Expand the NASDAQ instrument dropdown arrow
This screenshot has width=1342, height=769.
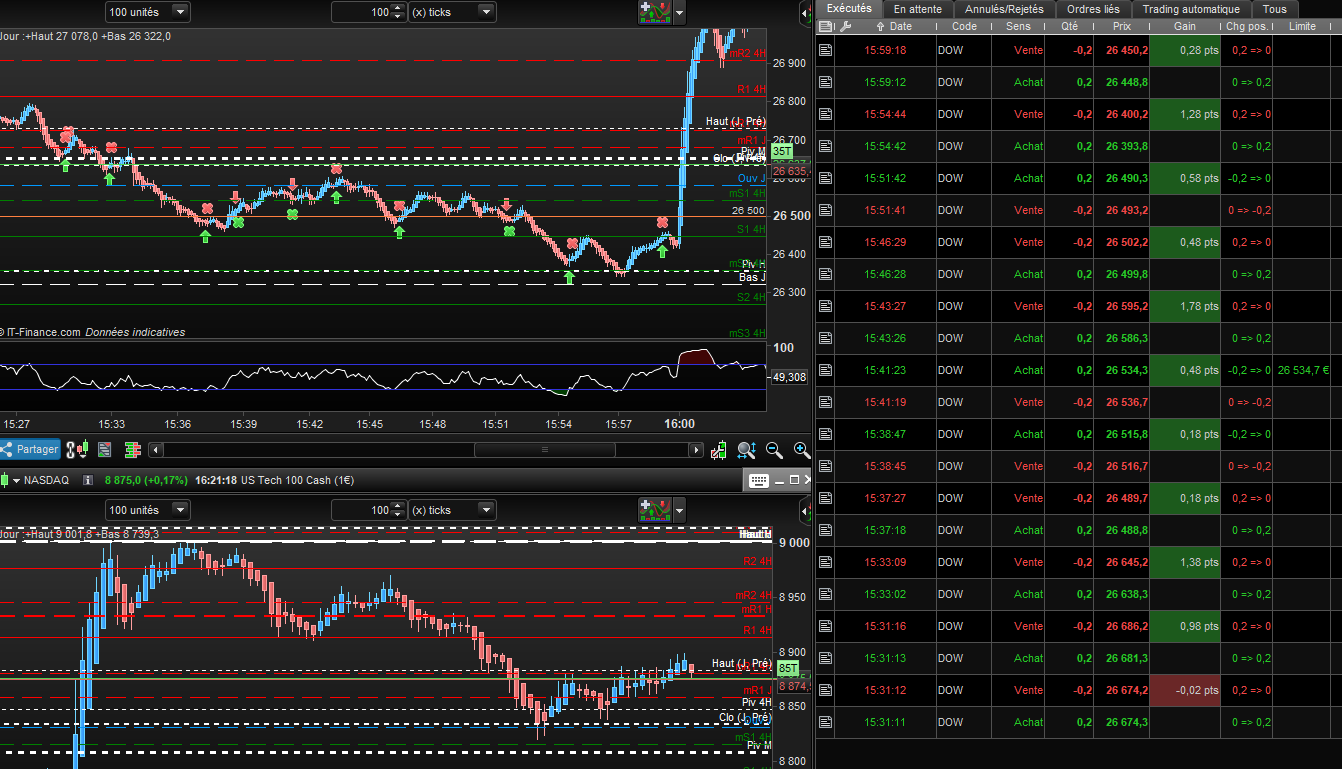pos(16,480)
